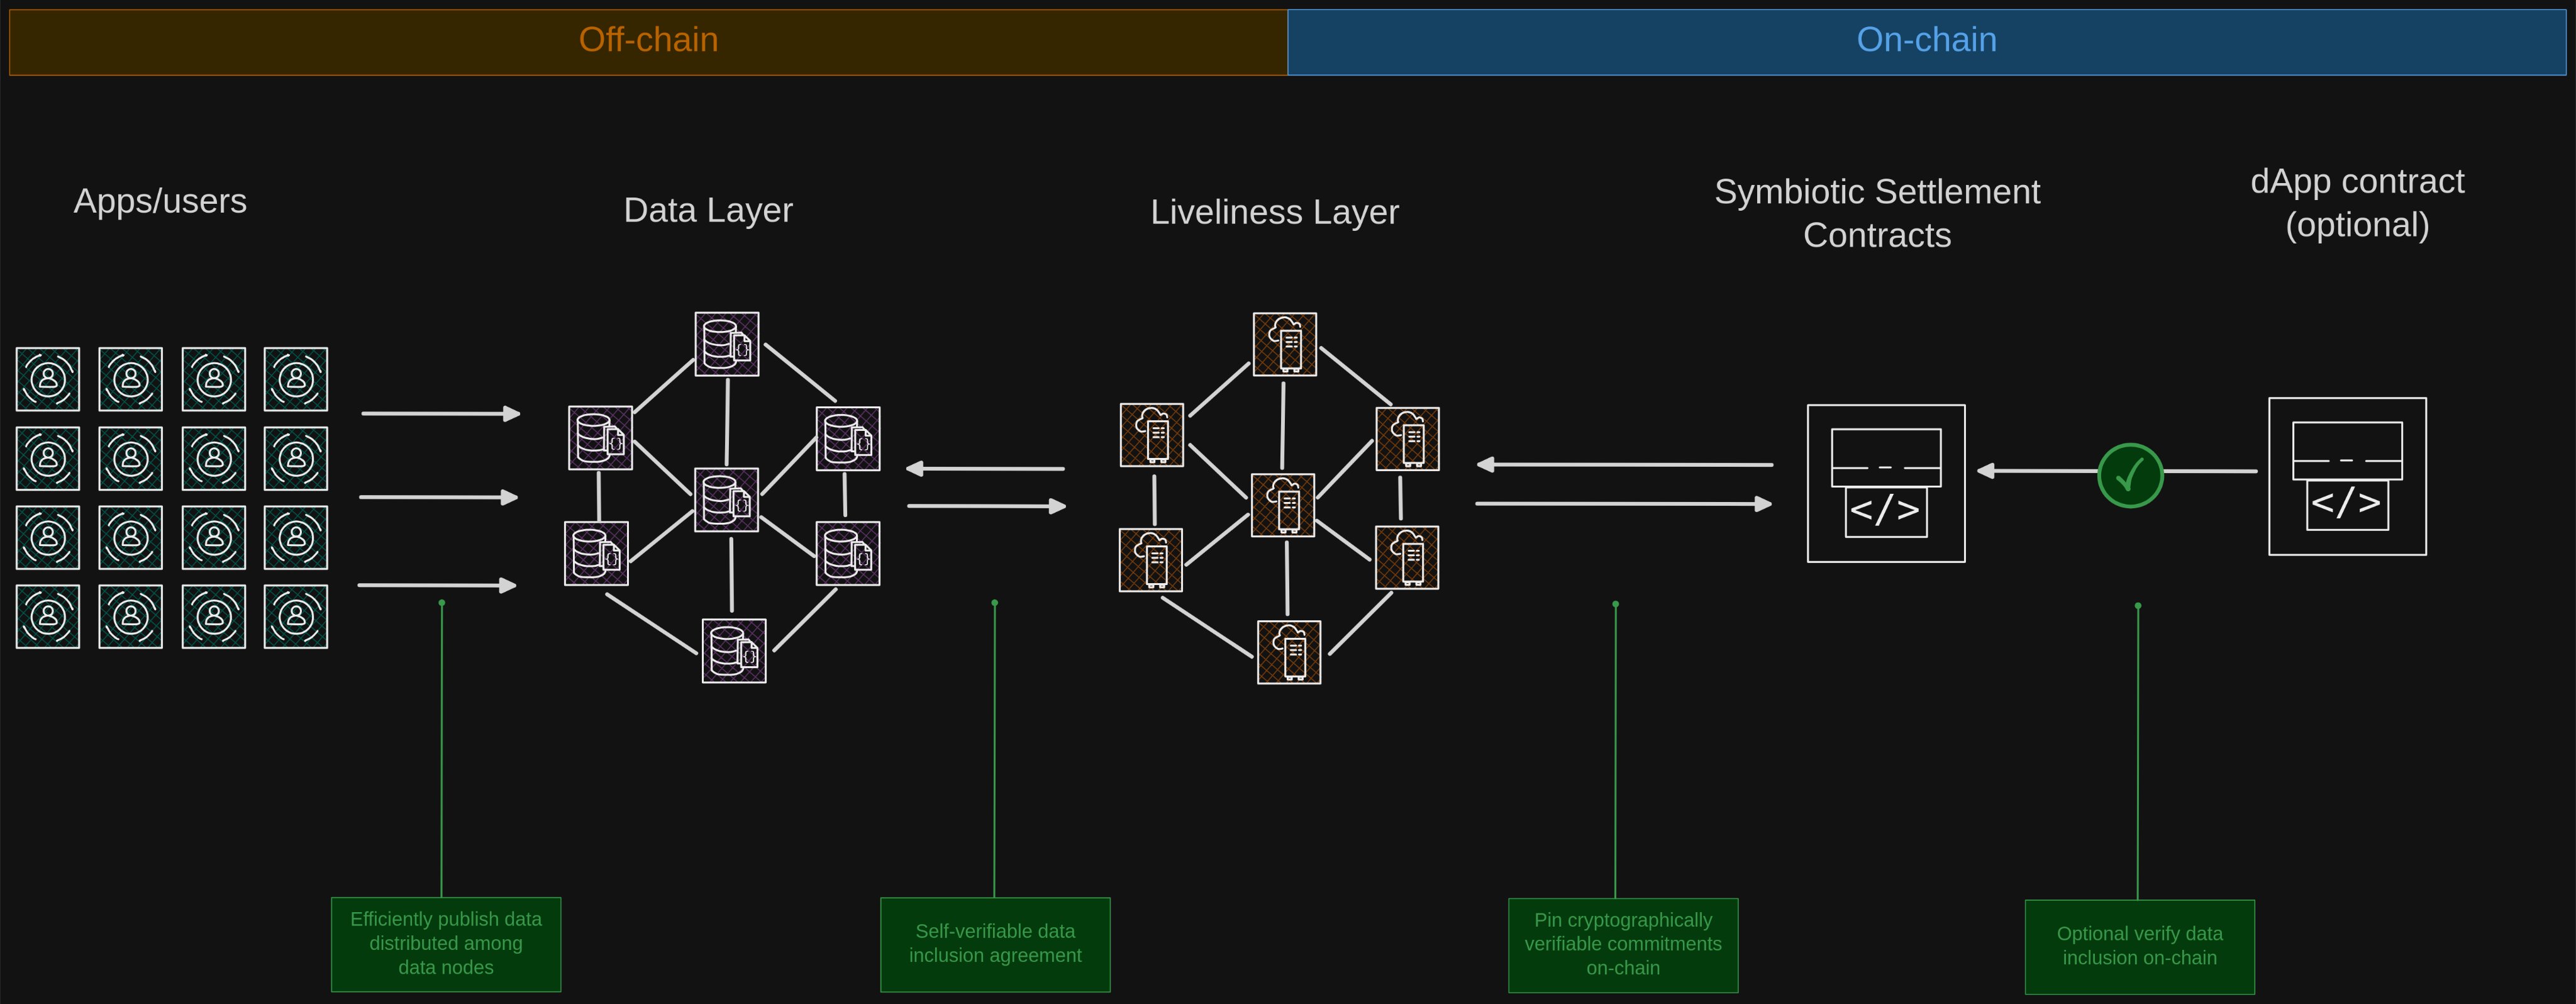Click the 'Efficiently publish data' note box
The width and height of the screenshot is (2576, 1004).
[446, 944]
